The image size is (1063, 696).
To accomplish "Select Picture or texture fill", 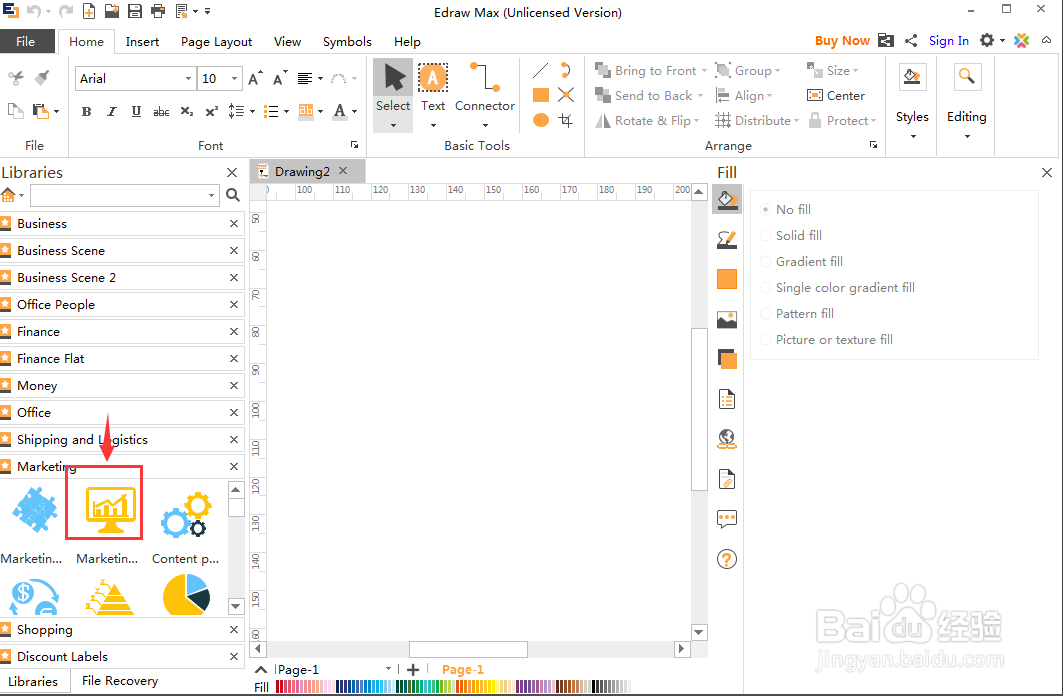I will point(826,340).
